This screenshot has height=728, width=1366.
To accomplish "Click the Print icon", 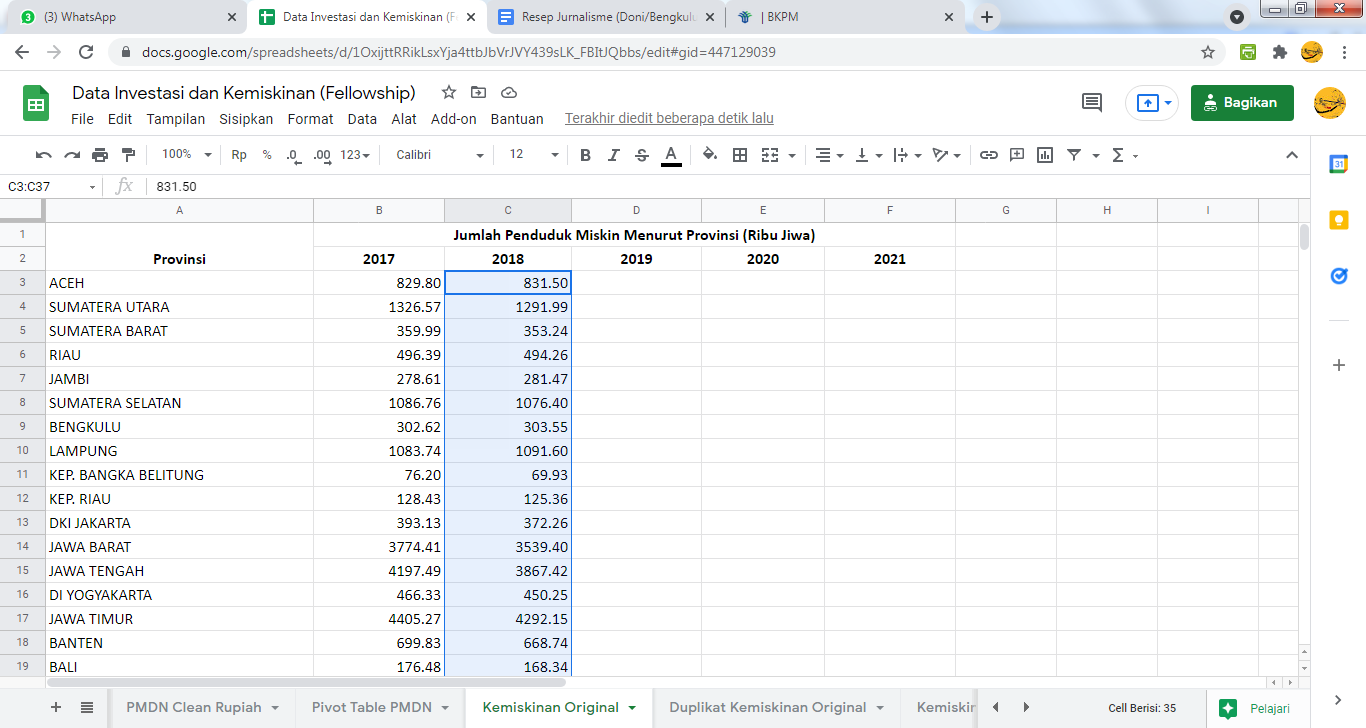I will pos(100,155).
